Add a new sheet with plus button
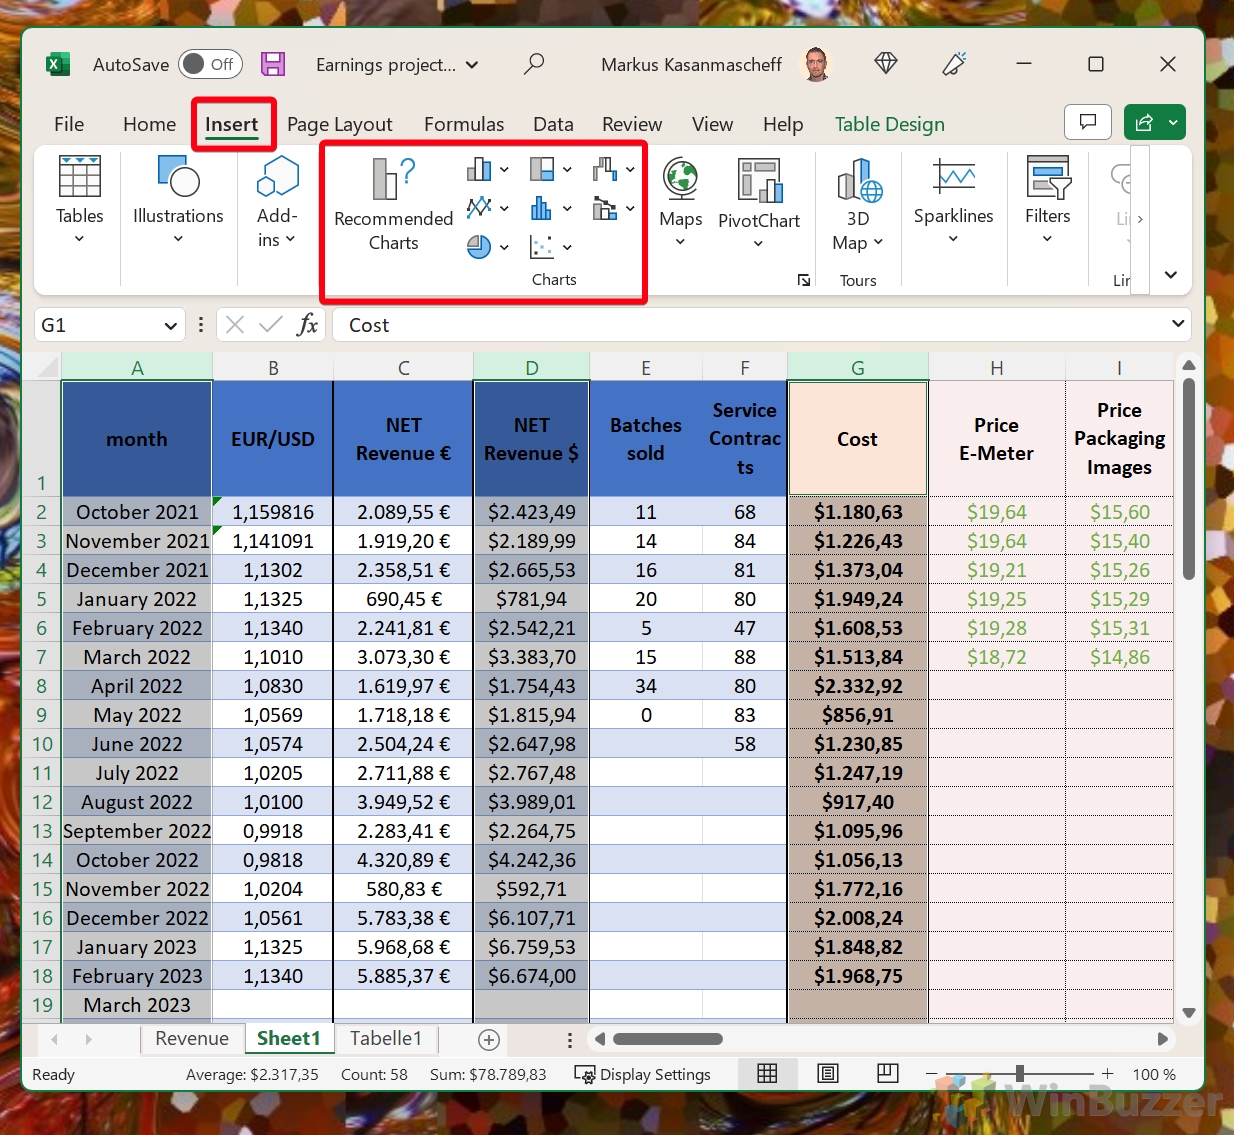The height and width of the screenshot is (1135, 1234). (489, 1040)
